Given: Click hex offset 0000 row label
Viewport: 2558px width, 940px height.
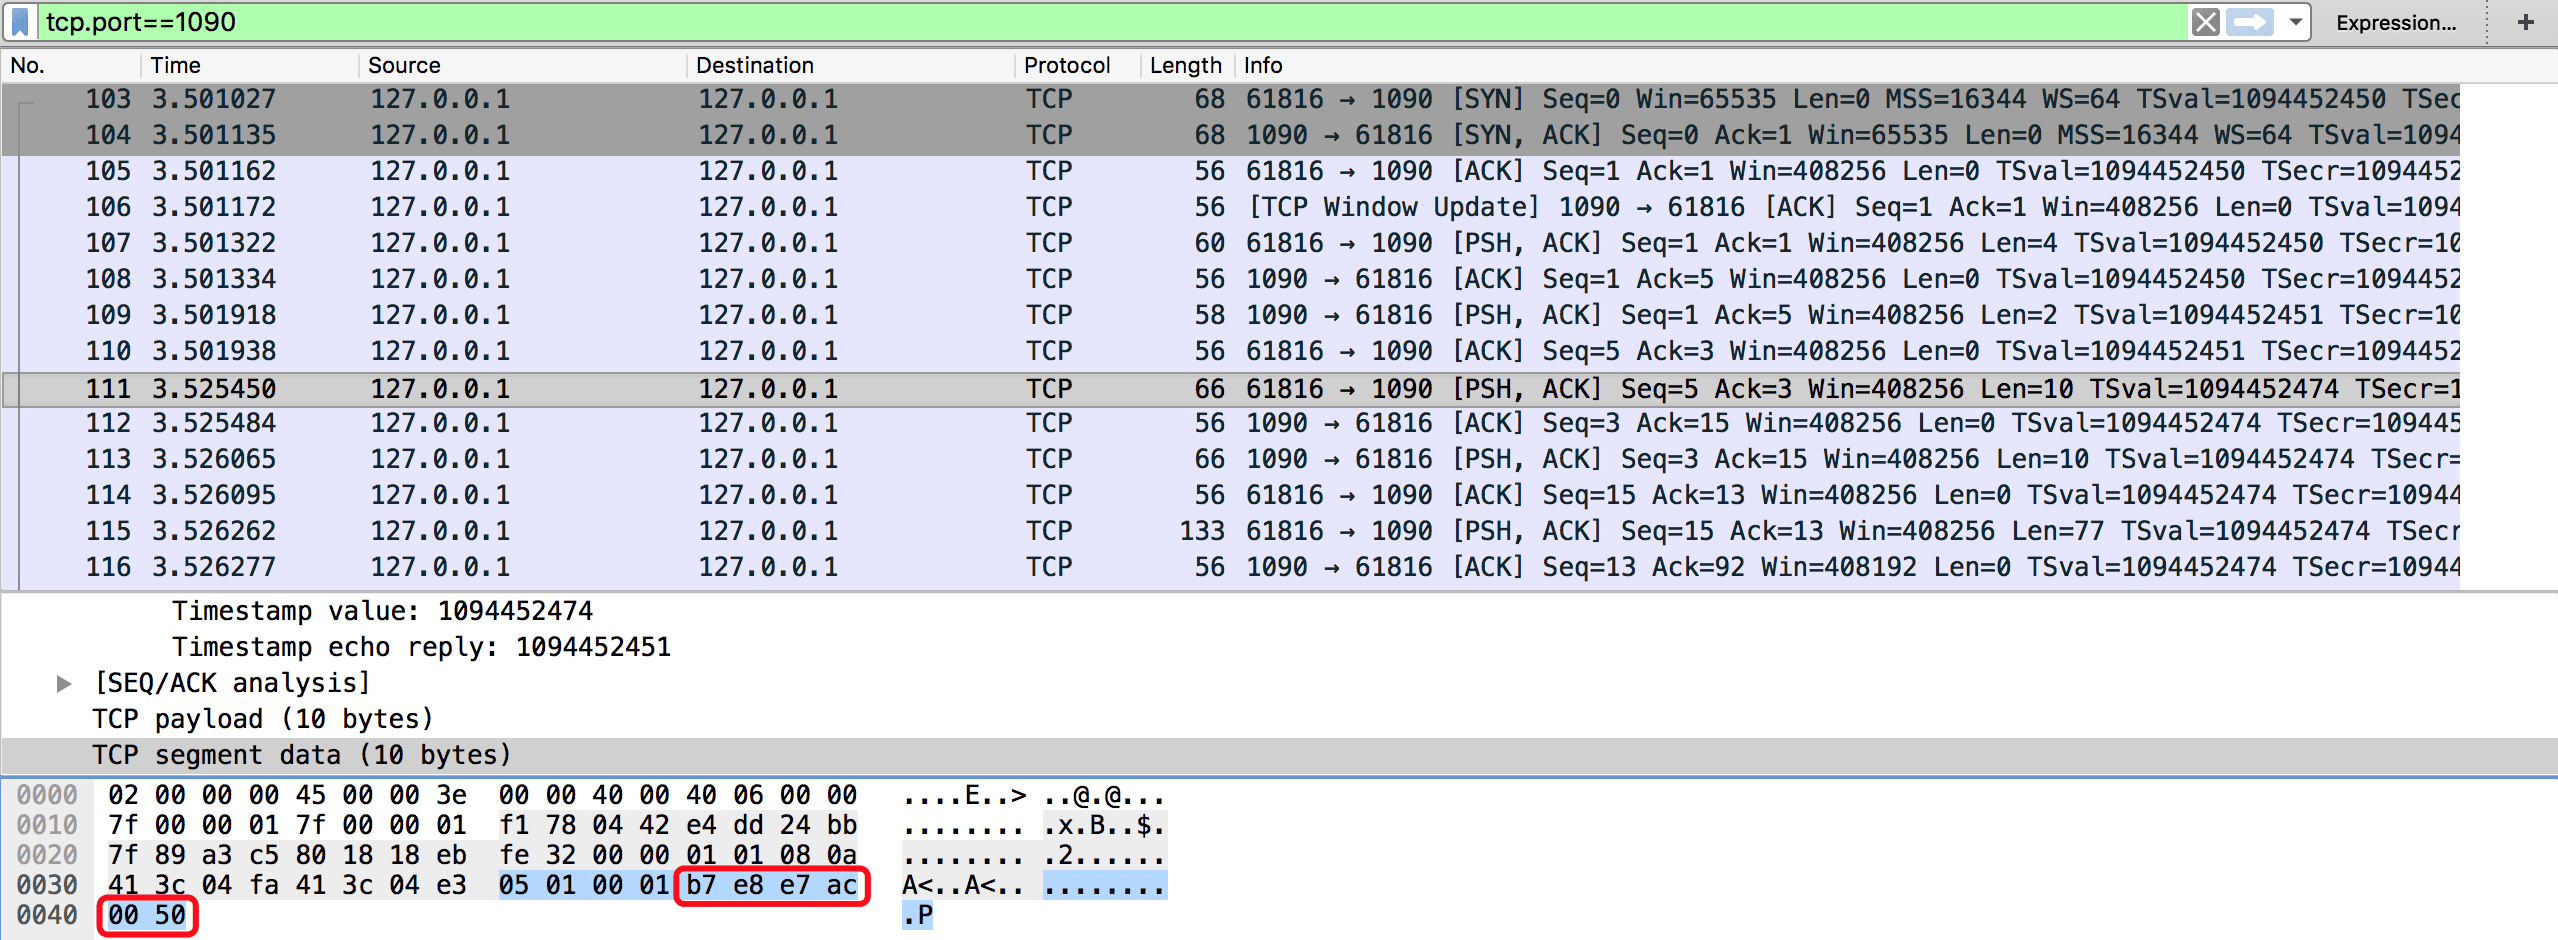Looking at the screenshot, I should (47, 796).
